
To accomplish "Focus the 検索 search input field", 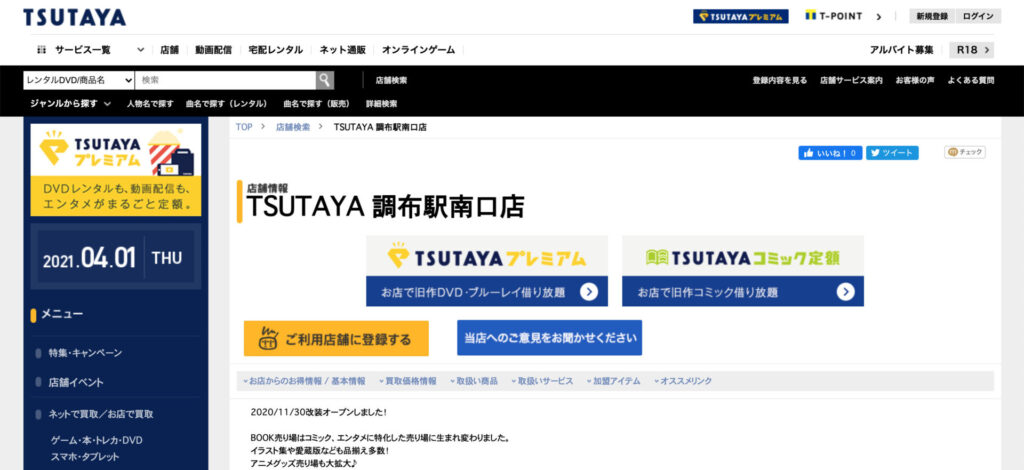I will (x=226, y=80).
